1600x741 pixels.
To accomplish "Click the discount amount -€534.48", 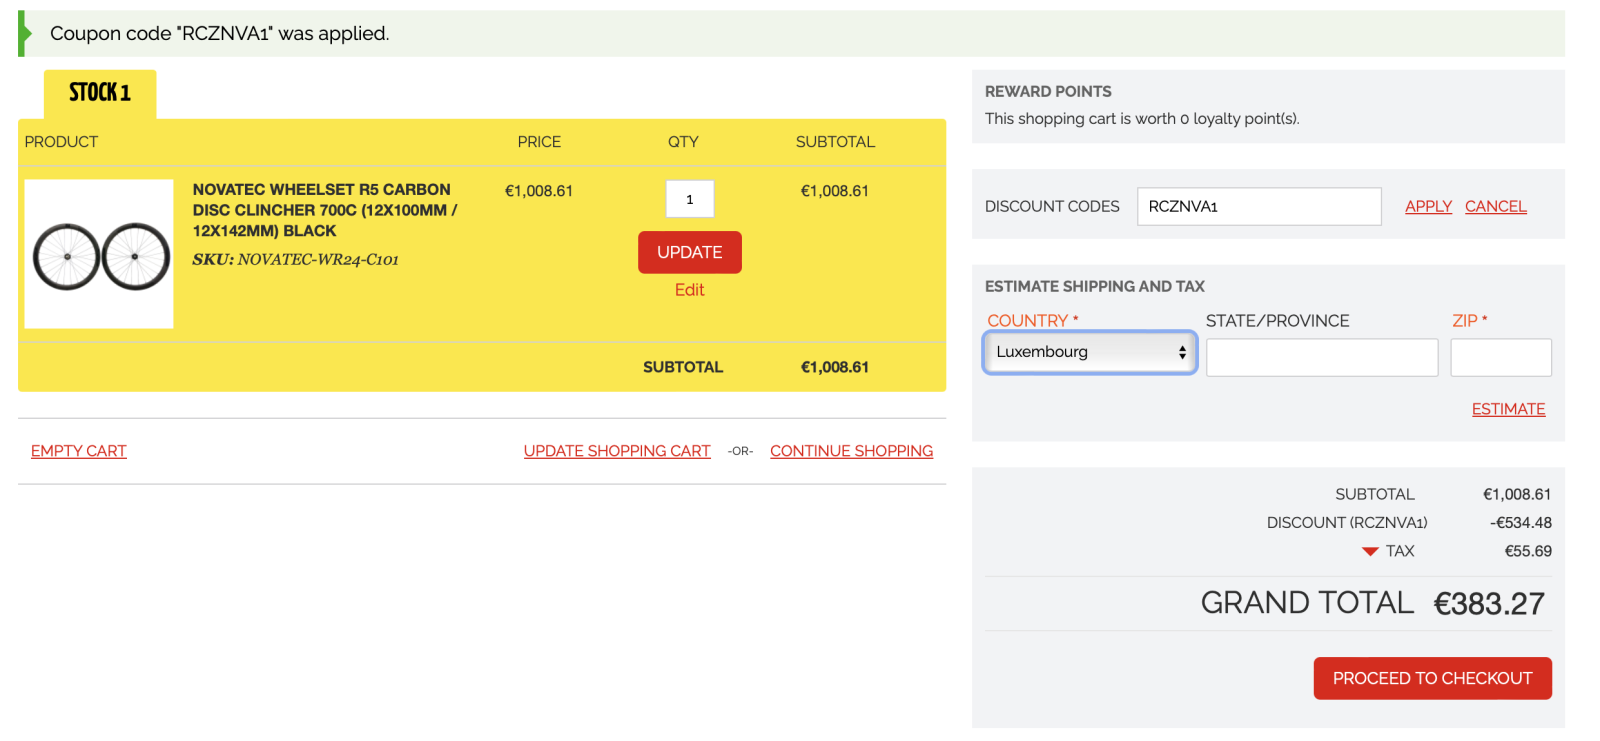I will [x=1520, y=523].
